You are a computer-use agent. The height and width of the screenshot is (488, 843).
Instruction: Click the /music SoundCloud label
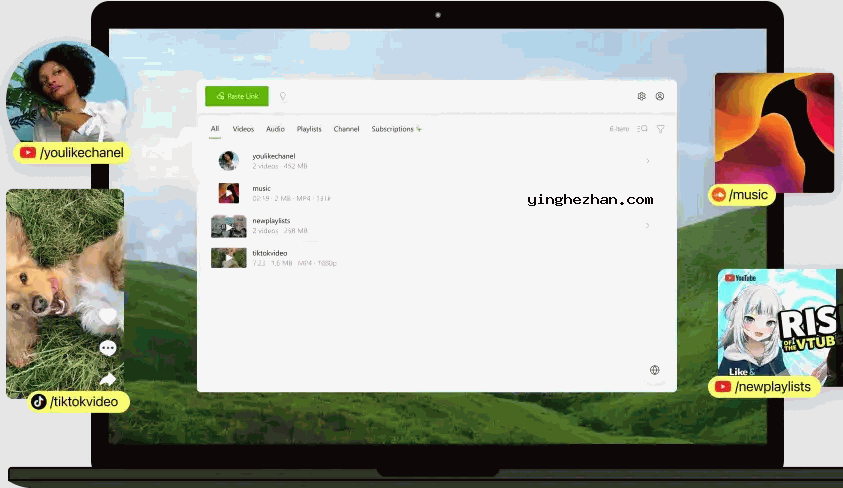pyautogui.click(x=742, y=195)
